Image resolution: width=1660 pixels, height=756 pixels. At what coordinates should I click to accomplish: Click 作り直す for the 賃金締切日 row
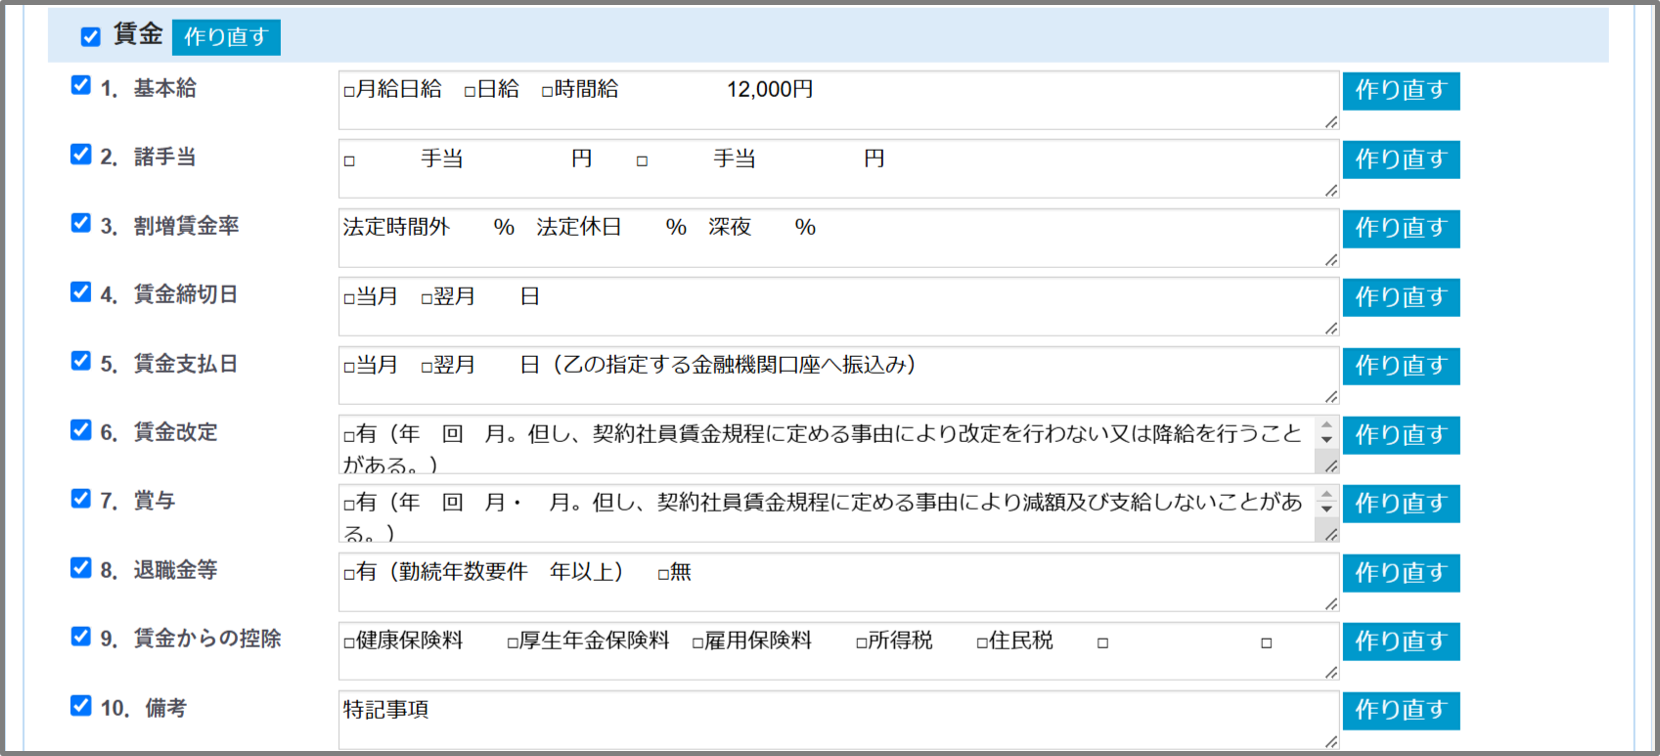pos(1401,298)
